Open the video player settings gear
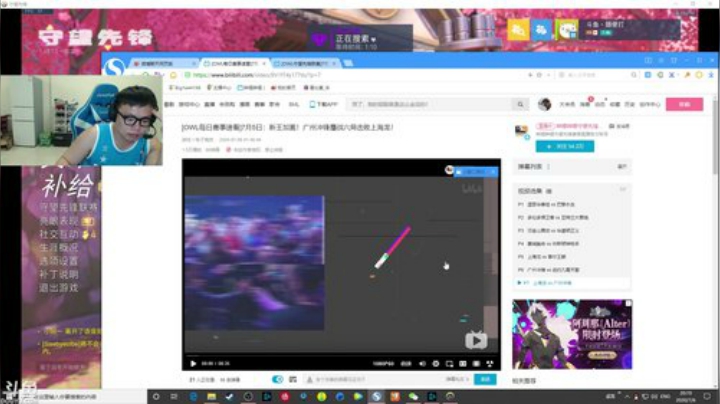 click(x=436, y=364)
